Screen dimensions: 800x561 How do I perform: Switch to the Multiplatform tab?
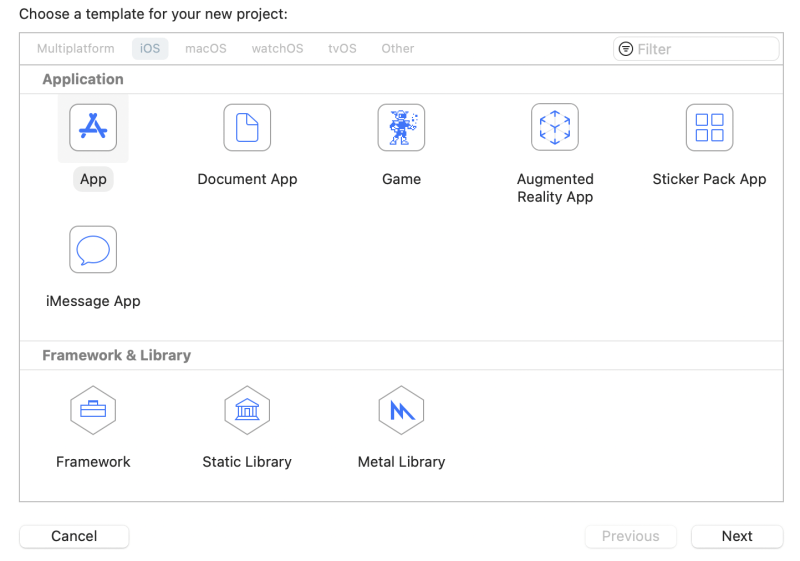(76, 48)
